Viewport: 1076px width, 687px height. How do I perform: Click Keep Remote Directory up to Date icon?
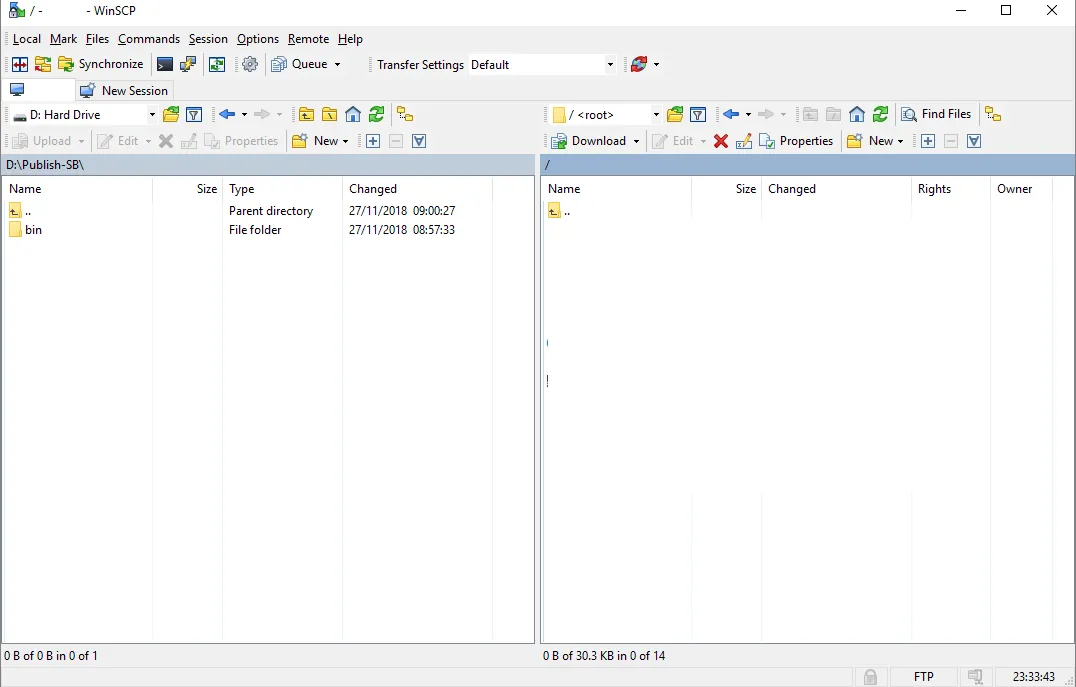(x=217, y=65)
